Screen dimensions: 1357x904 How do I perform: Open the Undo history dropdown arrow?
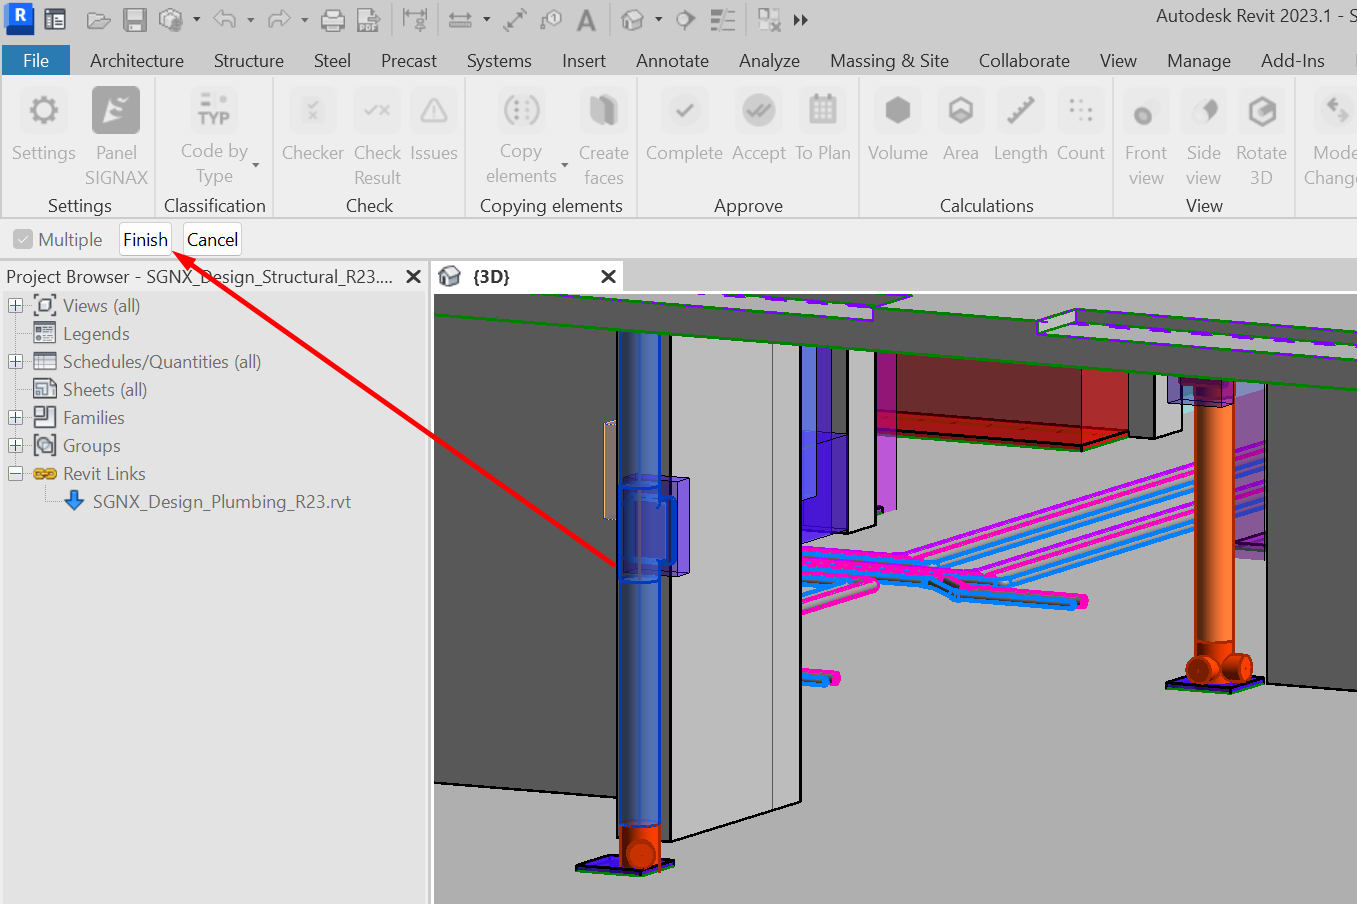point(250,20)
